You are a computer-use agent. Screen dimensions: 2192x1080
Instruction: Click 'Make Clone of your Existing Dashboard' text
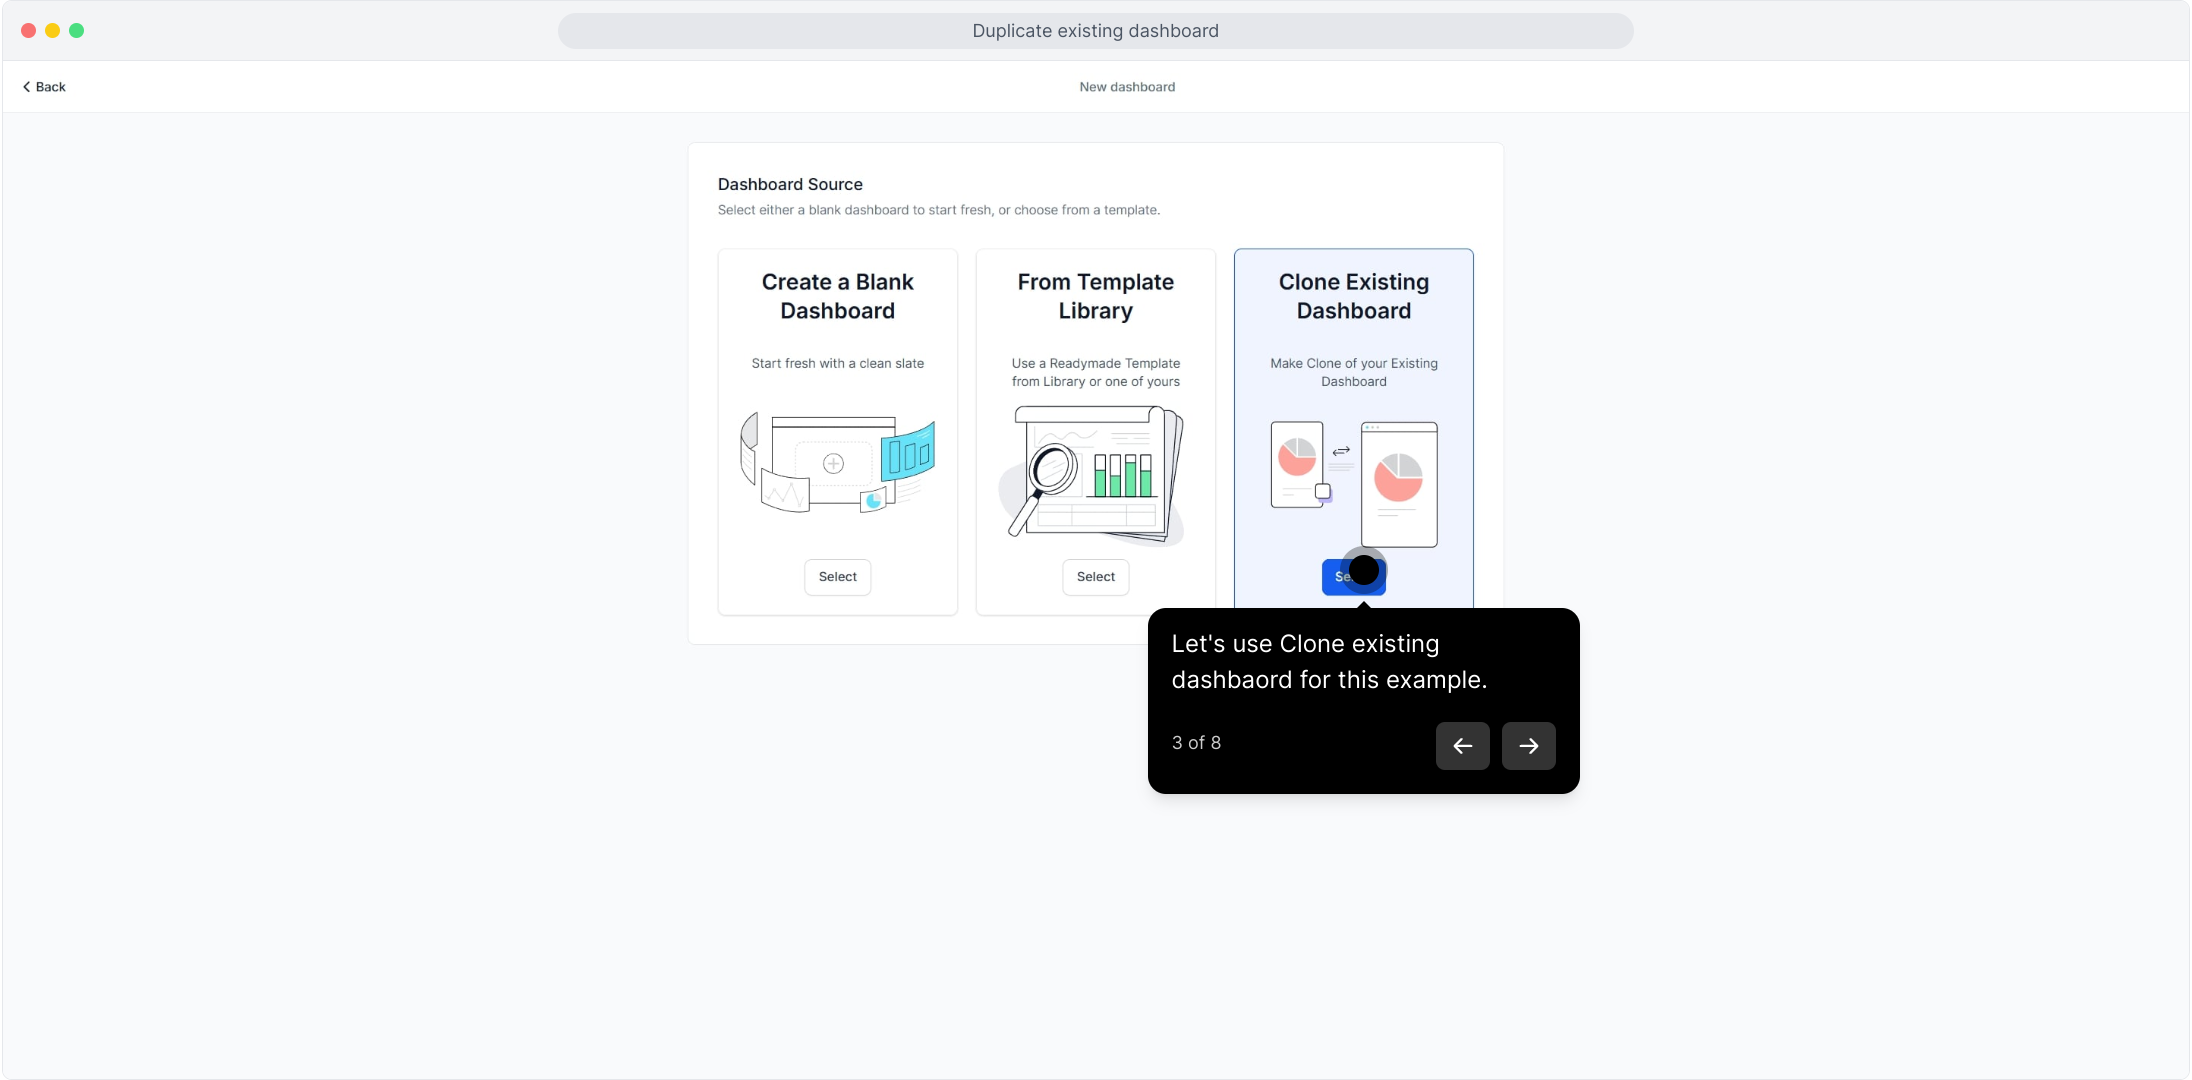click(1353, 372)
